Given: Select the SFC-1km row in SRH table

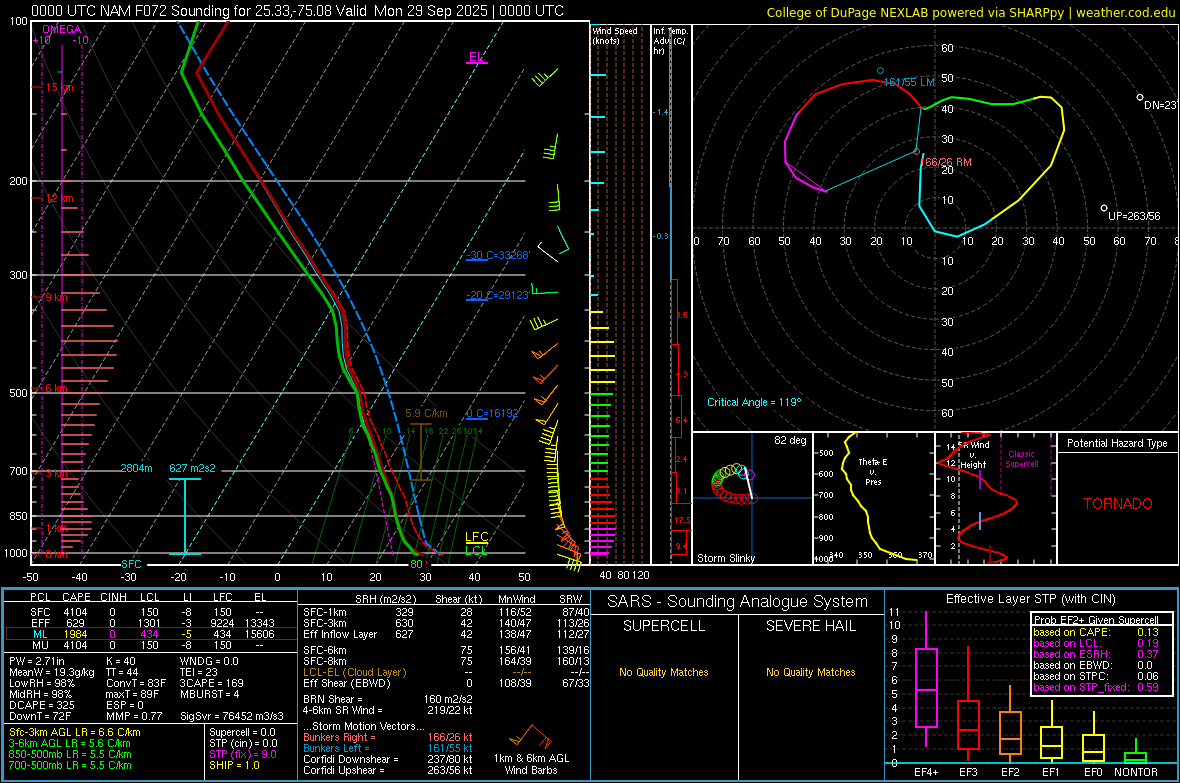Looking at the screenshot, I should pos(446,612).
